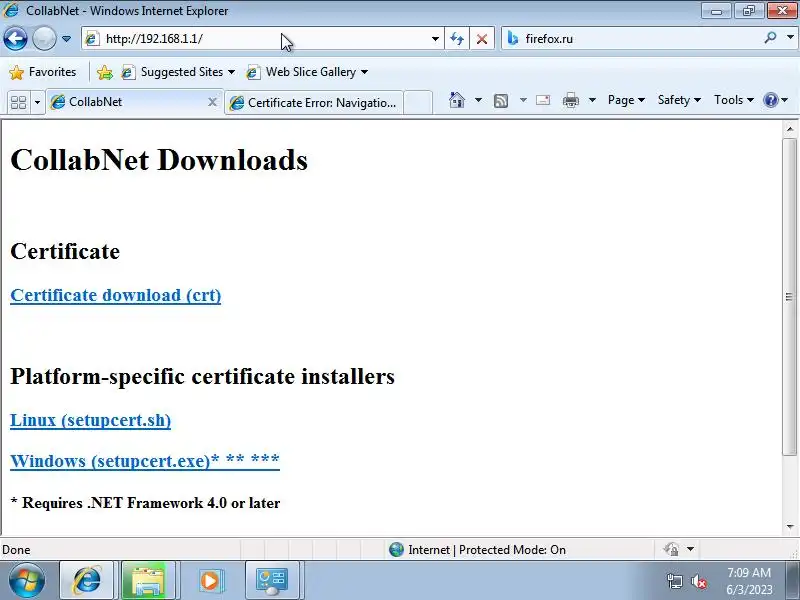Open the Help question mark menu
800x600 pixels.
coord(775,100)
